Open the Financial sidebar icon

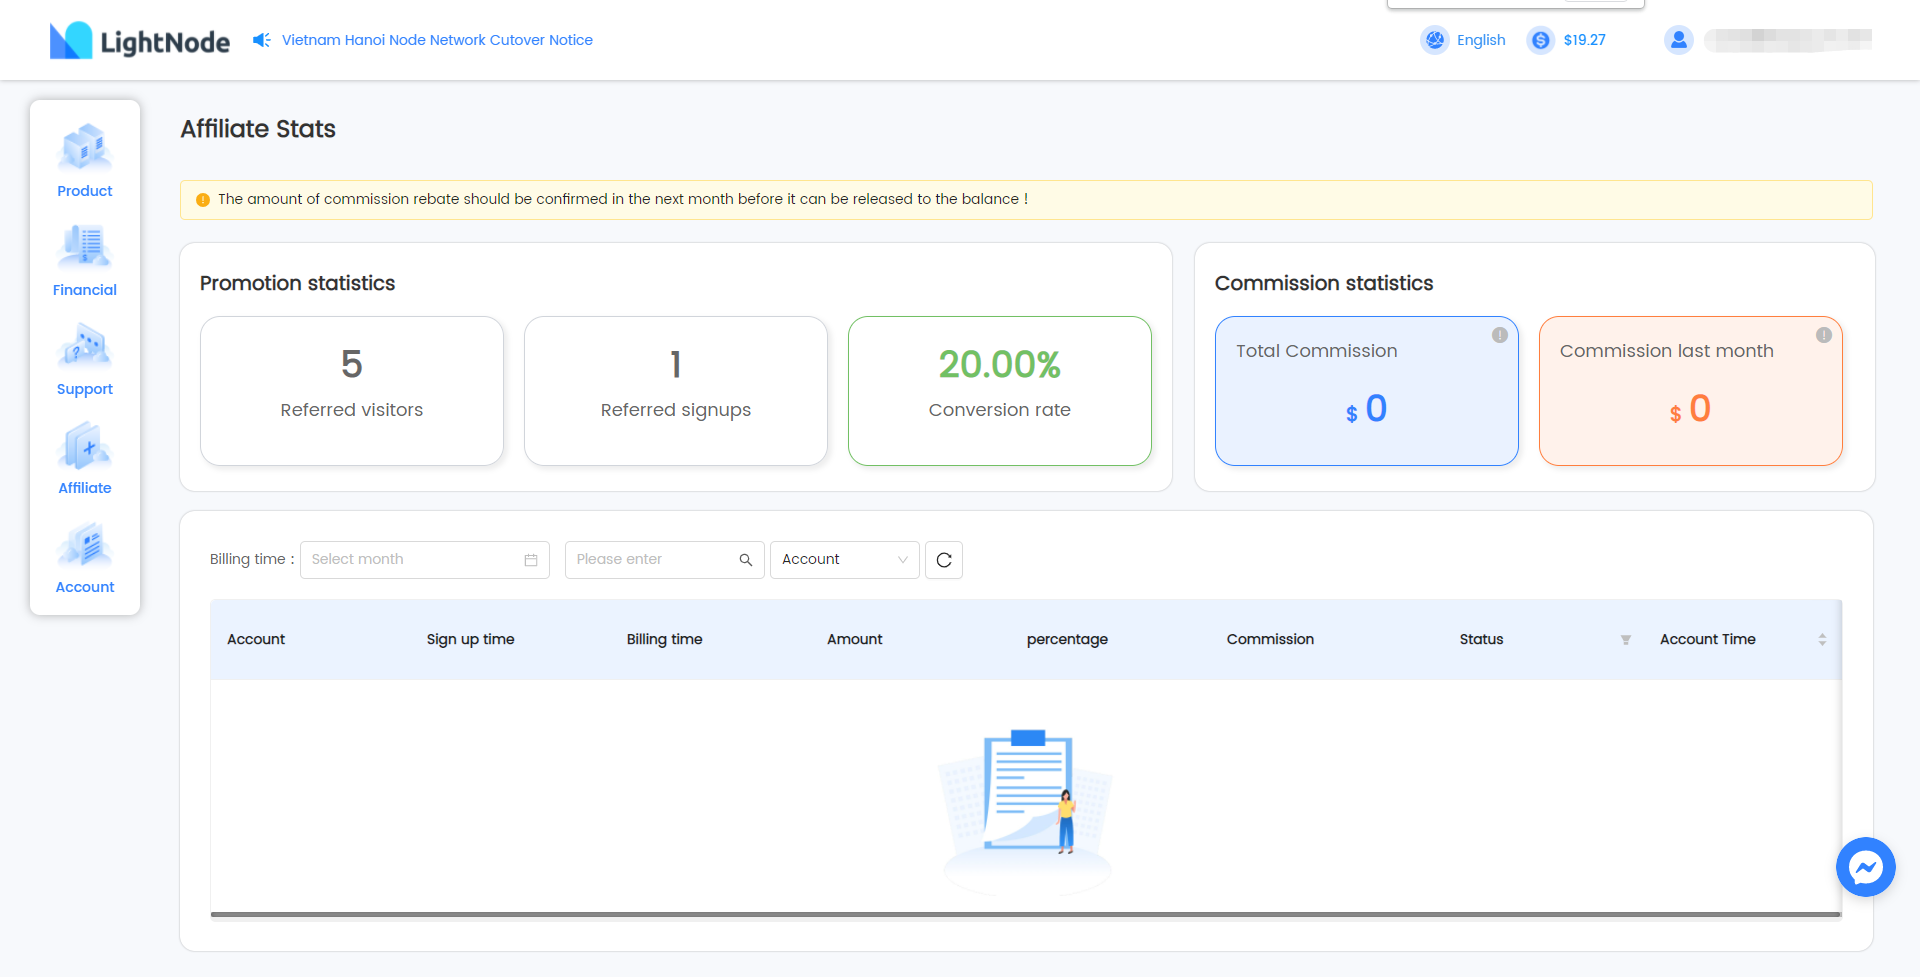click(85, 246)
